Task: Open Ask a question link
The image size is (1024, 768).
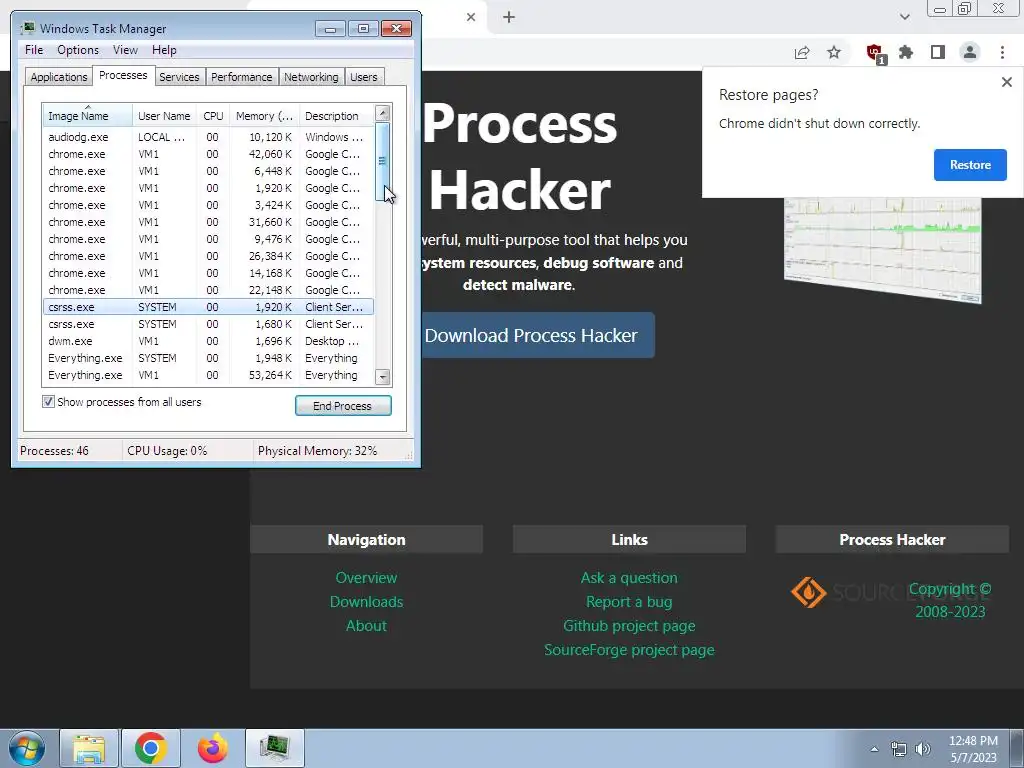Action: pos(630,578)
